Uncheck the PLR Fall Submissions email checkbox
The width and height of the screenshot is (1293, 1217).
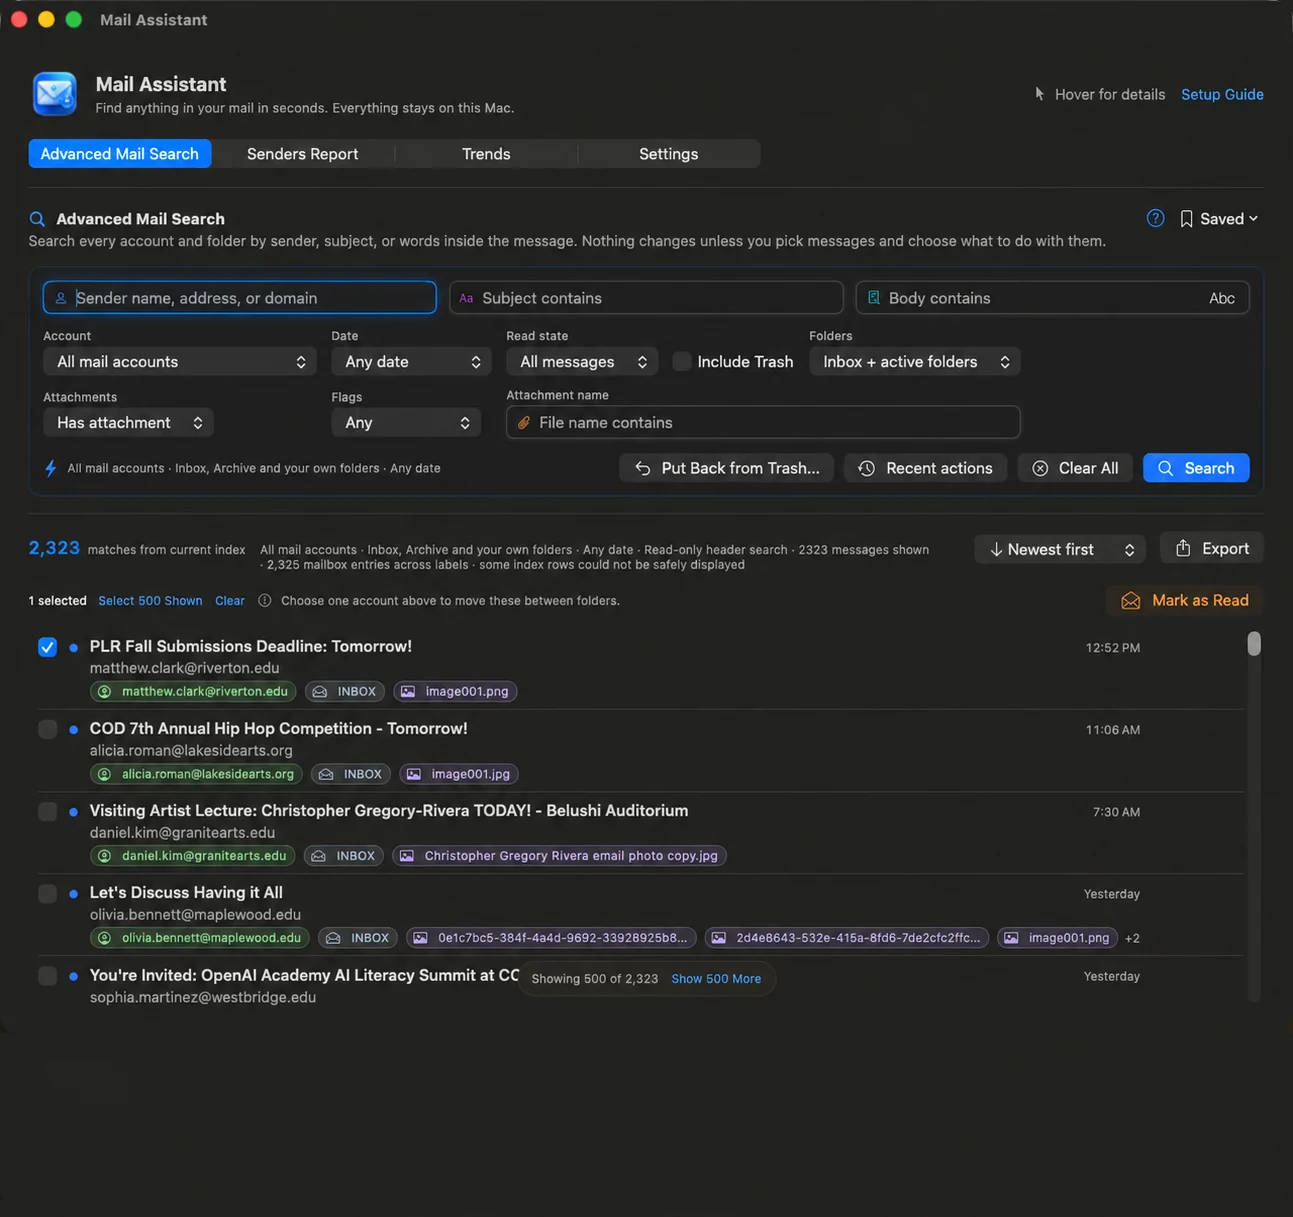[x=47, y=647]
